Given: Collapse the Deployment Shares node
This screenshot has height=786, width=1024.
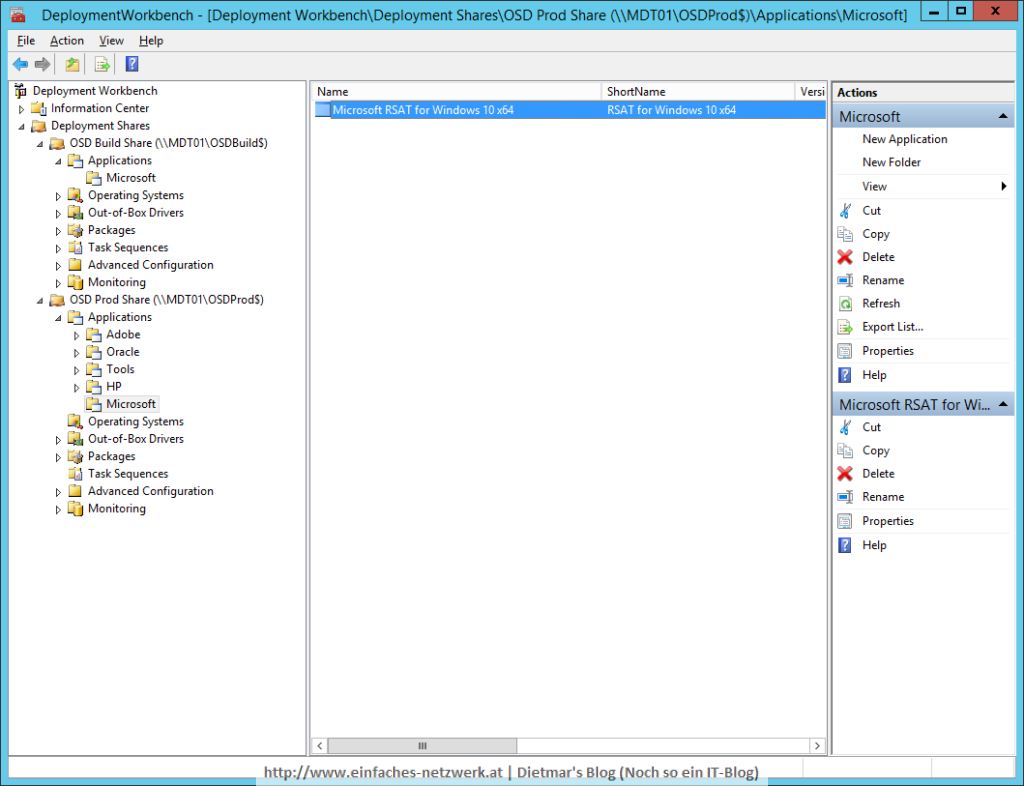Looking at the screenshot, I should [x=21, y=127].
